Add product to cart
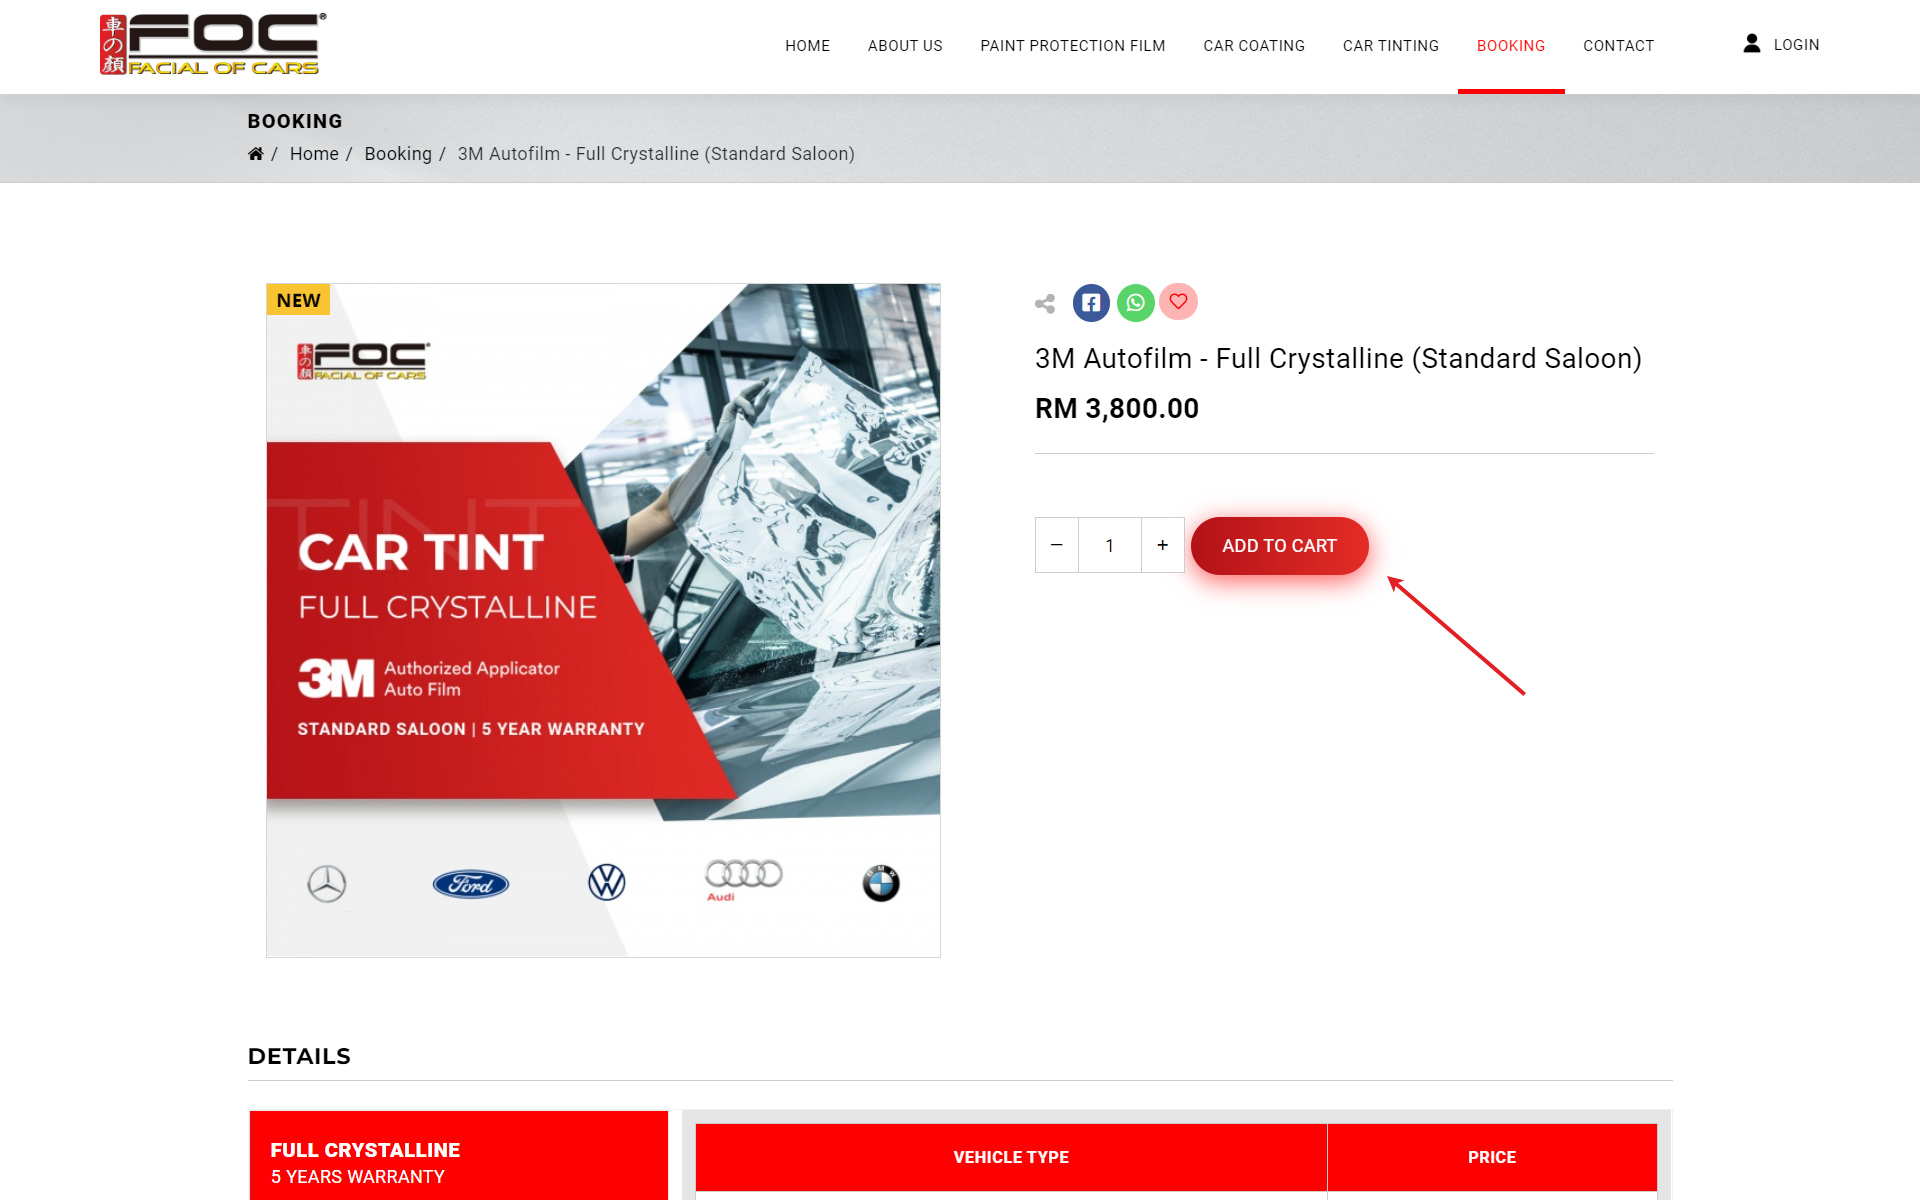1920x1200 pixels. tap(1279, 546)
